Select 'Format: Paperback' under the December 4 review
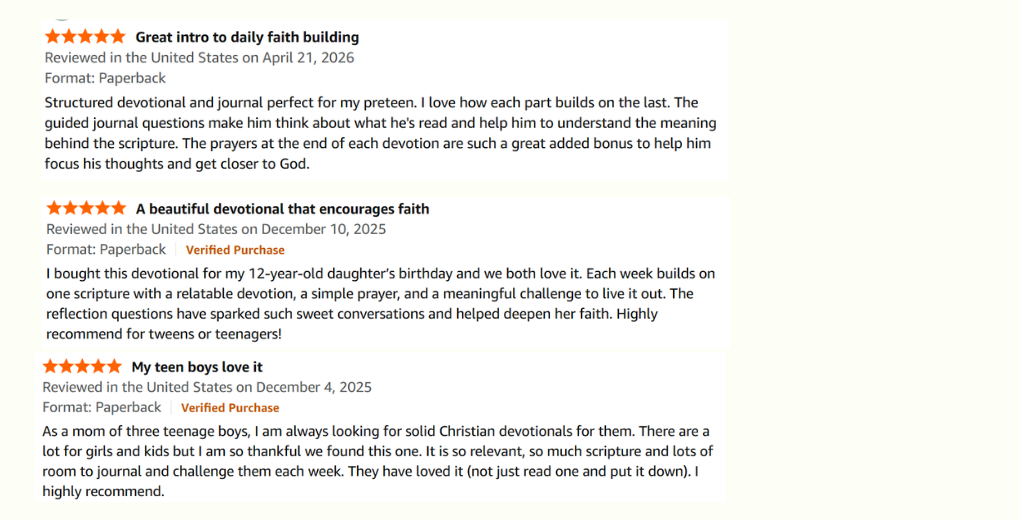Viewport: 1020px width, 520px height. [102, 407]
